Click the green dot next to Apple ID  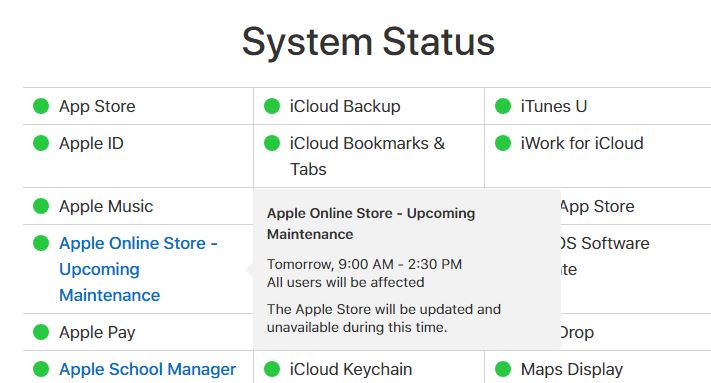[41, 143]
